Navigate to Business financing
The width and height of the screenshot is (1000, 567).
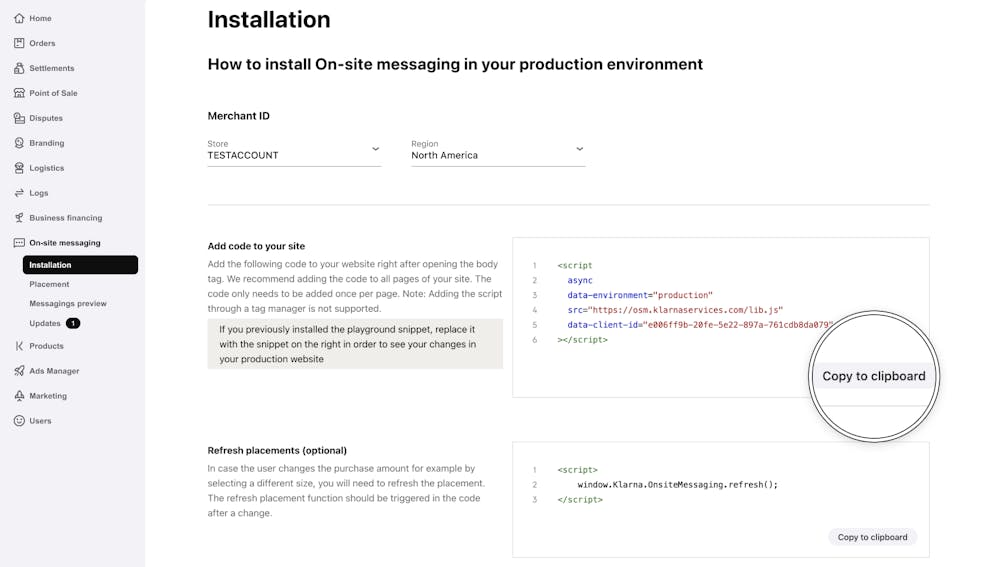65,218
